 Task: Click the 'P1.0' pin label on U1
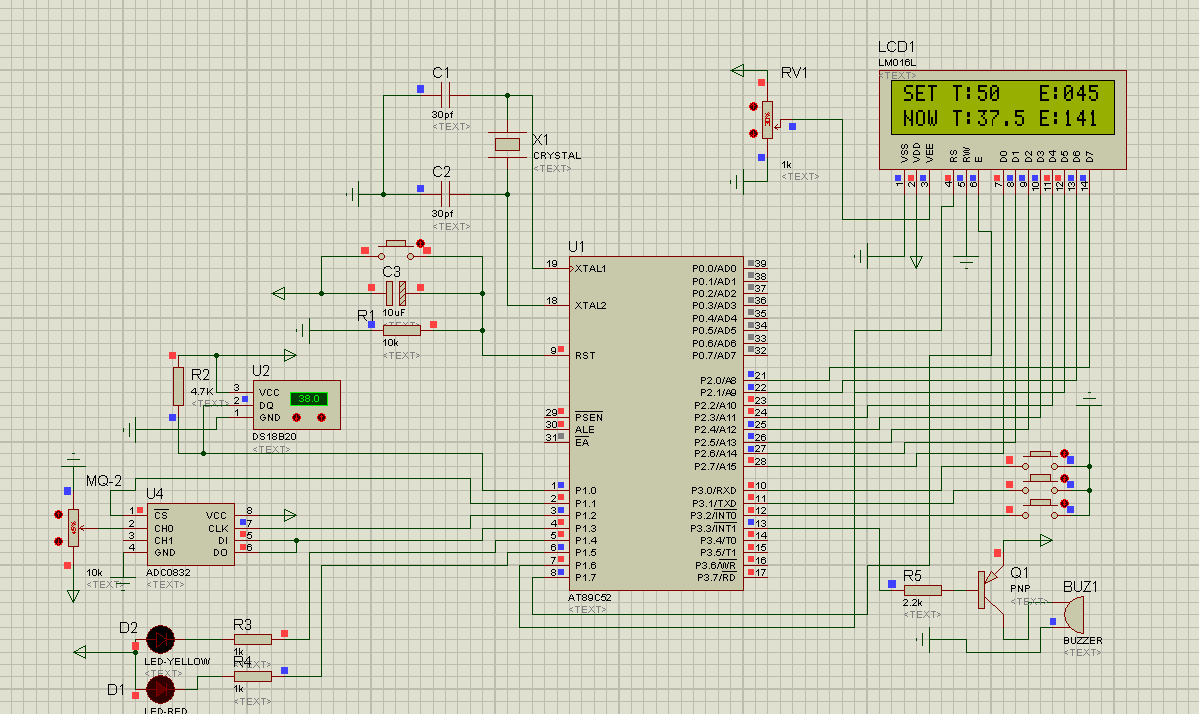586,491
